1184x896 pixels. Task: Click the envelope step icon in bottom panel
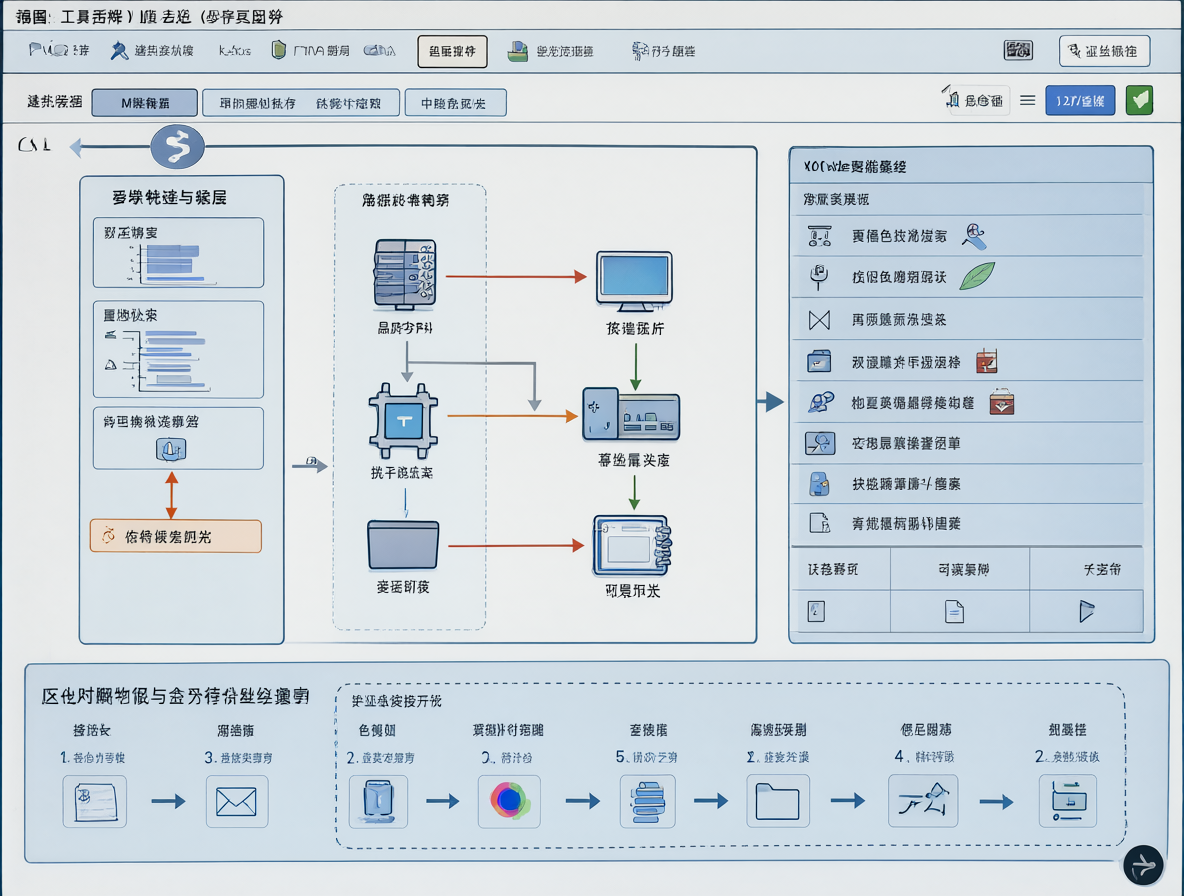(236, 801)
